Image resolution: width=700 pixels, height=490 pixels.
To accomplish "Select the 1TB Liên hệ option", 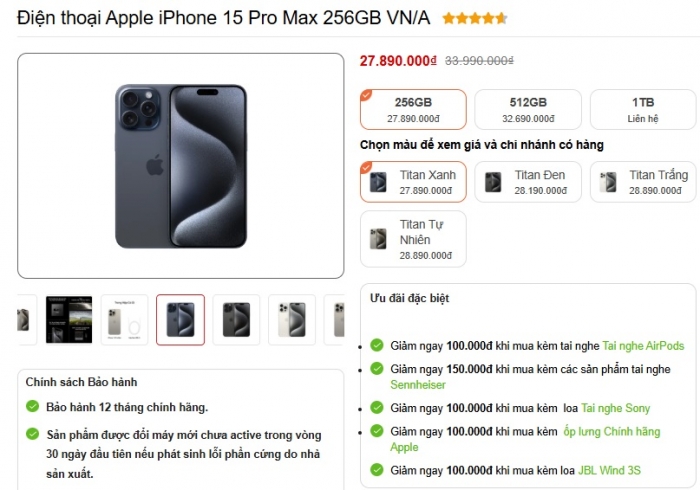I will click(643, 109).
